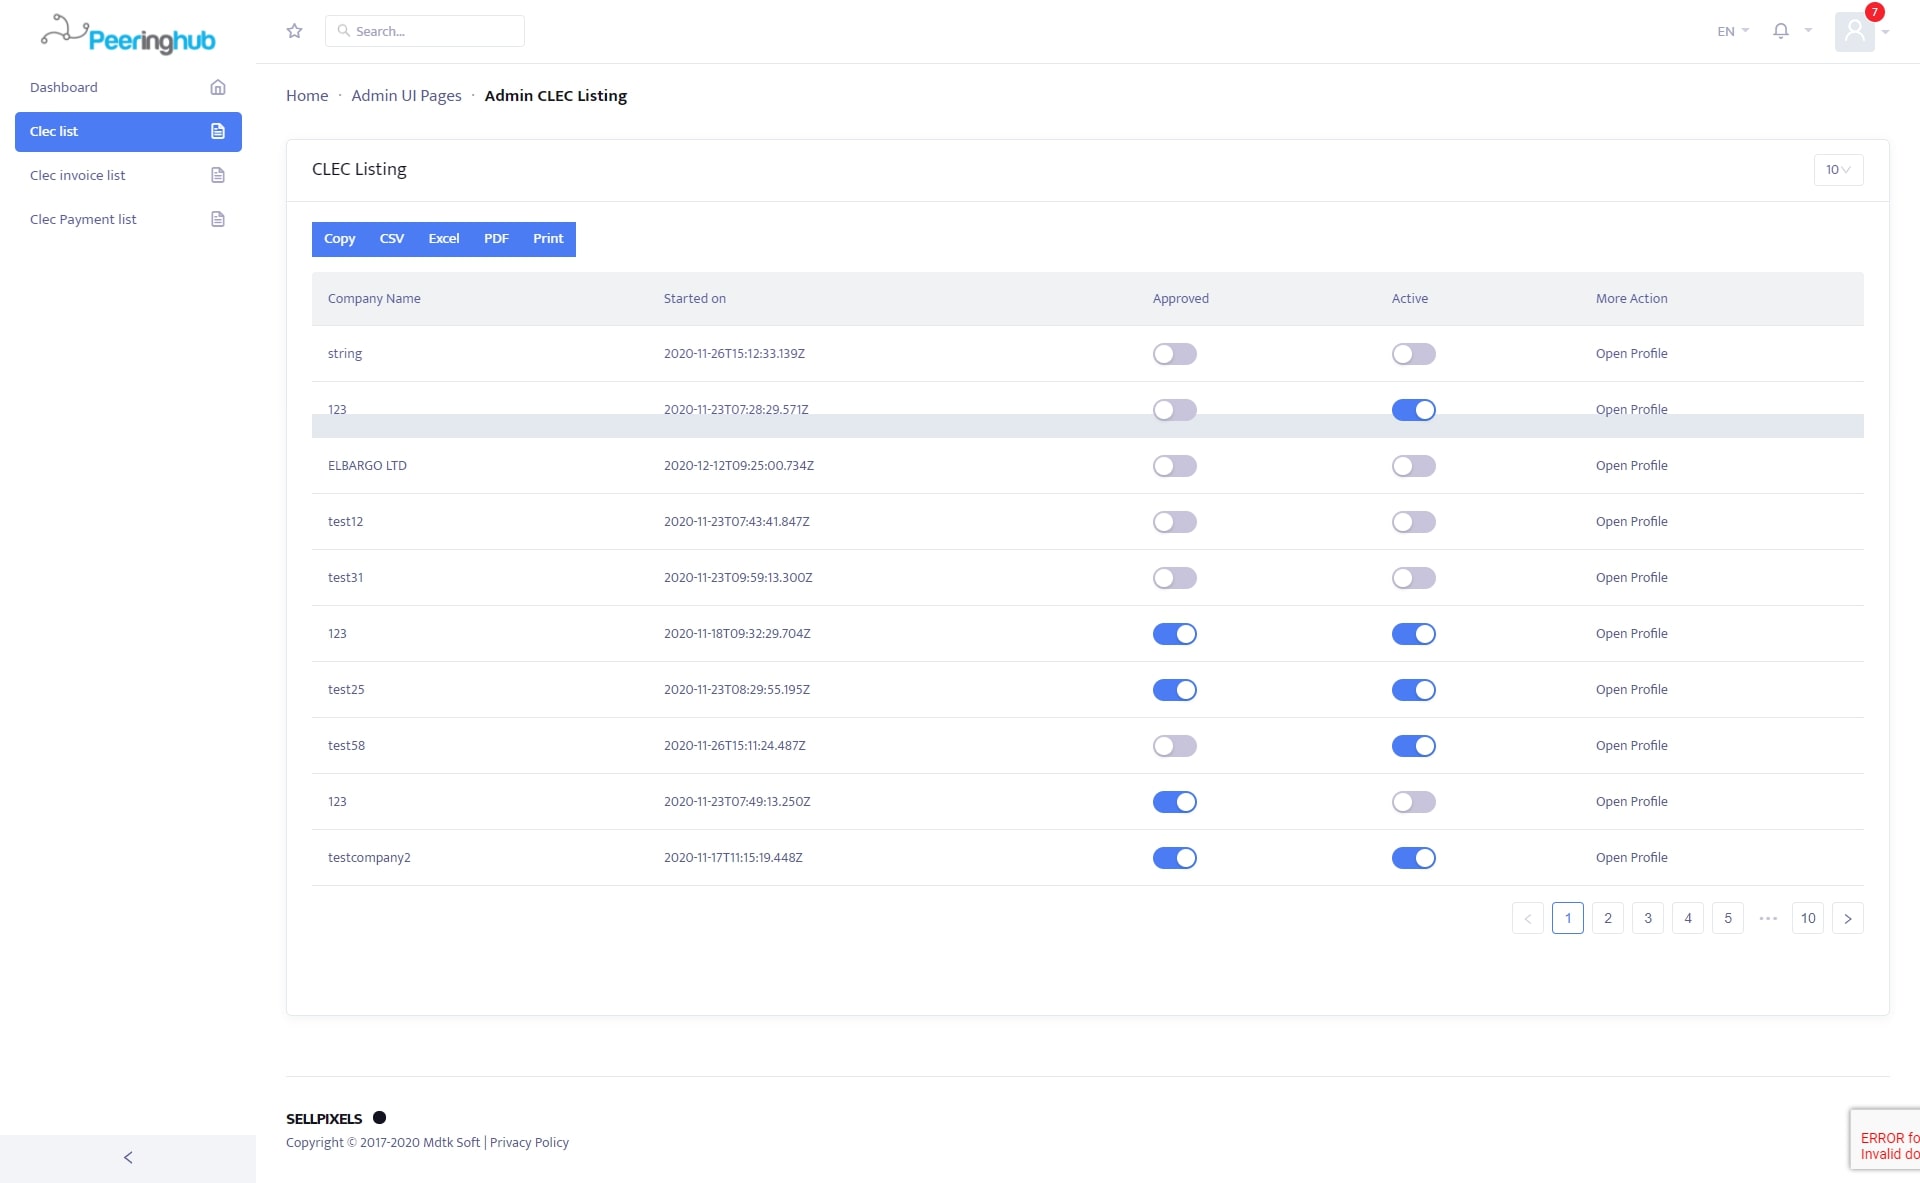This screenshot has height=1183, width=1920.
Task: Export table as Excel
Action: tap(443, 239)
